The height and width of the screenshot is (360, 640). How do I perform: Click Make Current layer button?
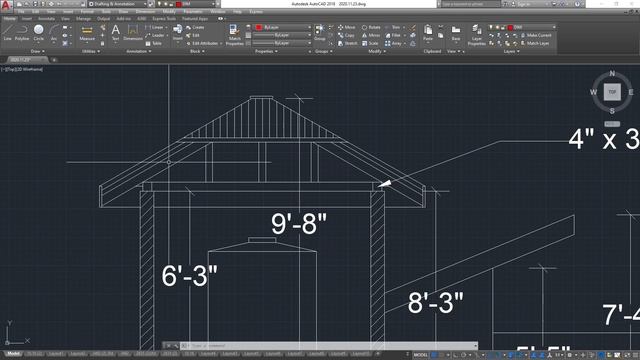point(536,36)
